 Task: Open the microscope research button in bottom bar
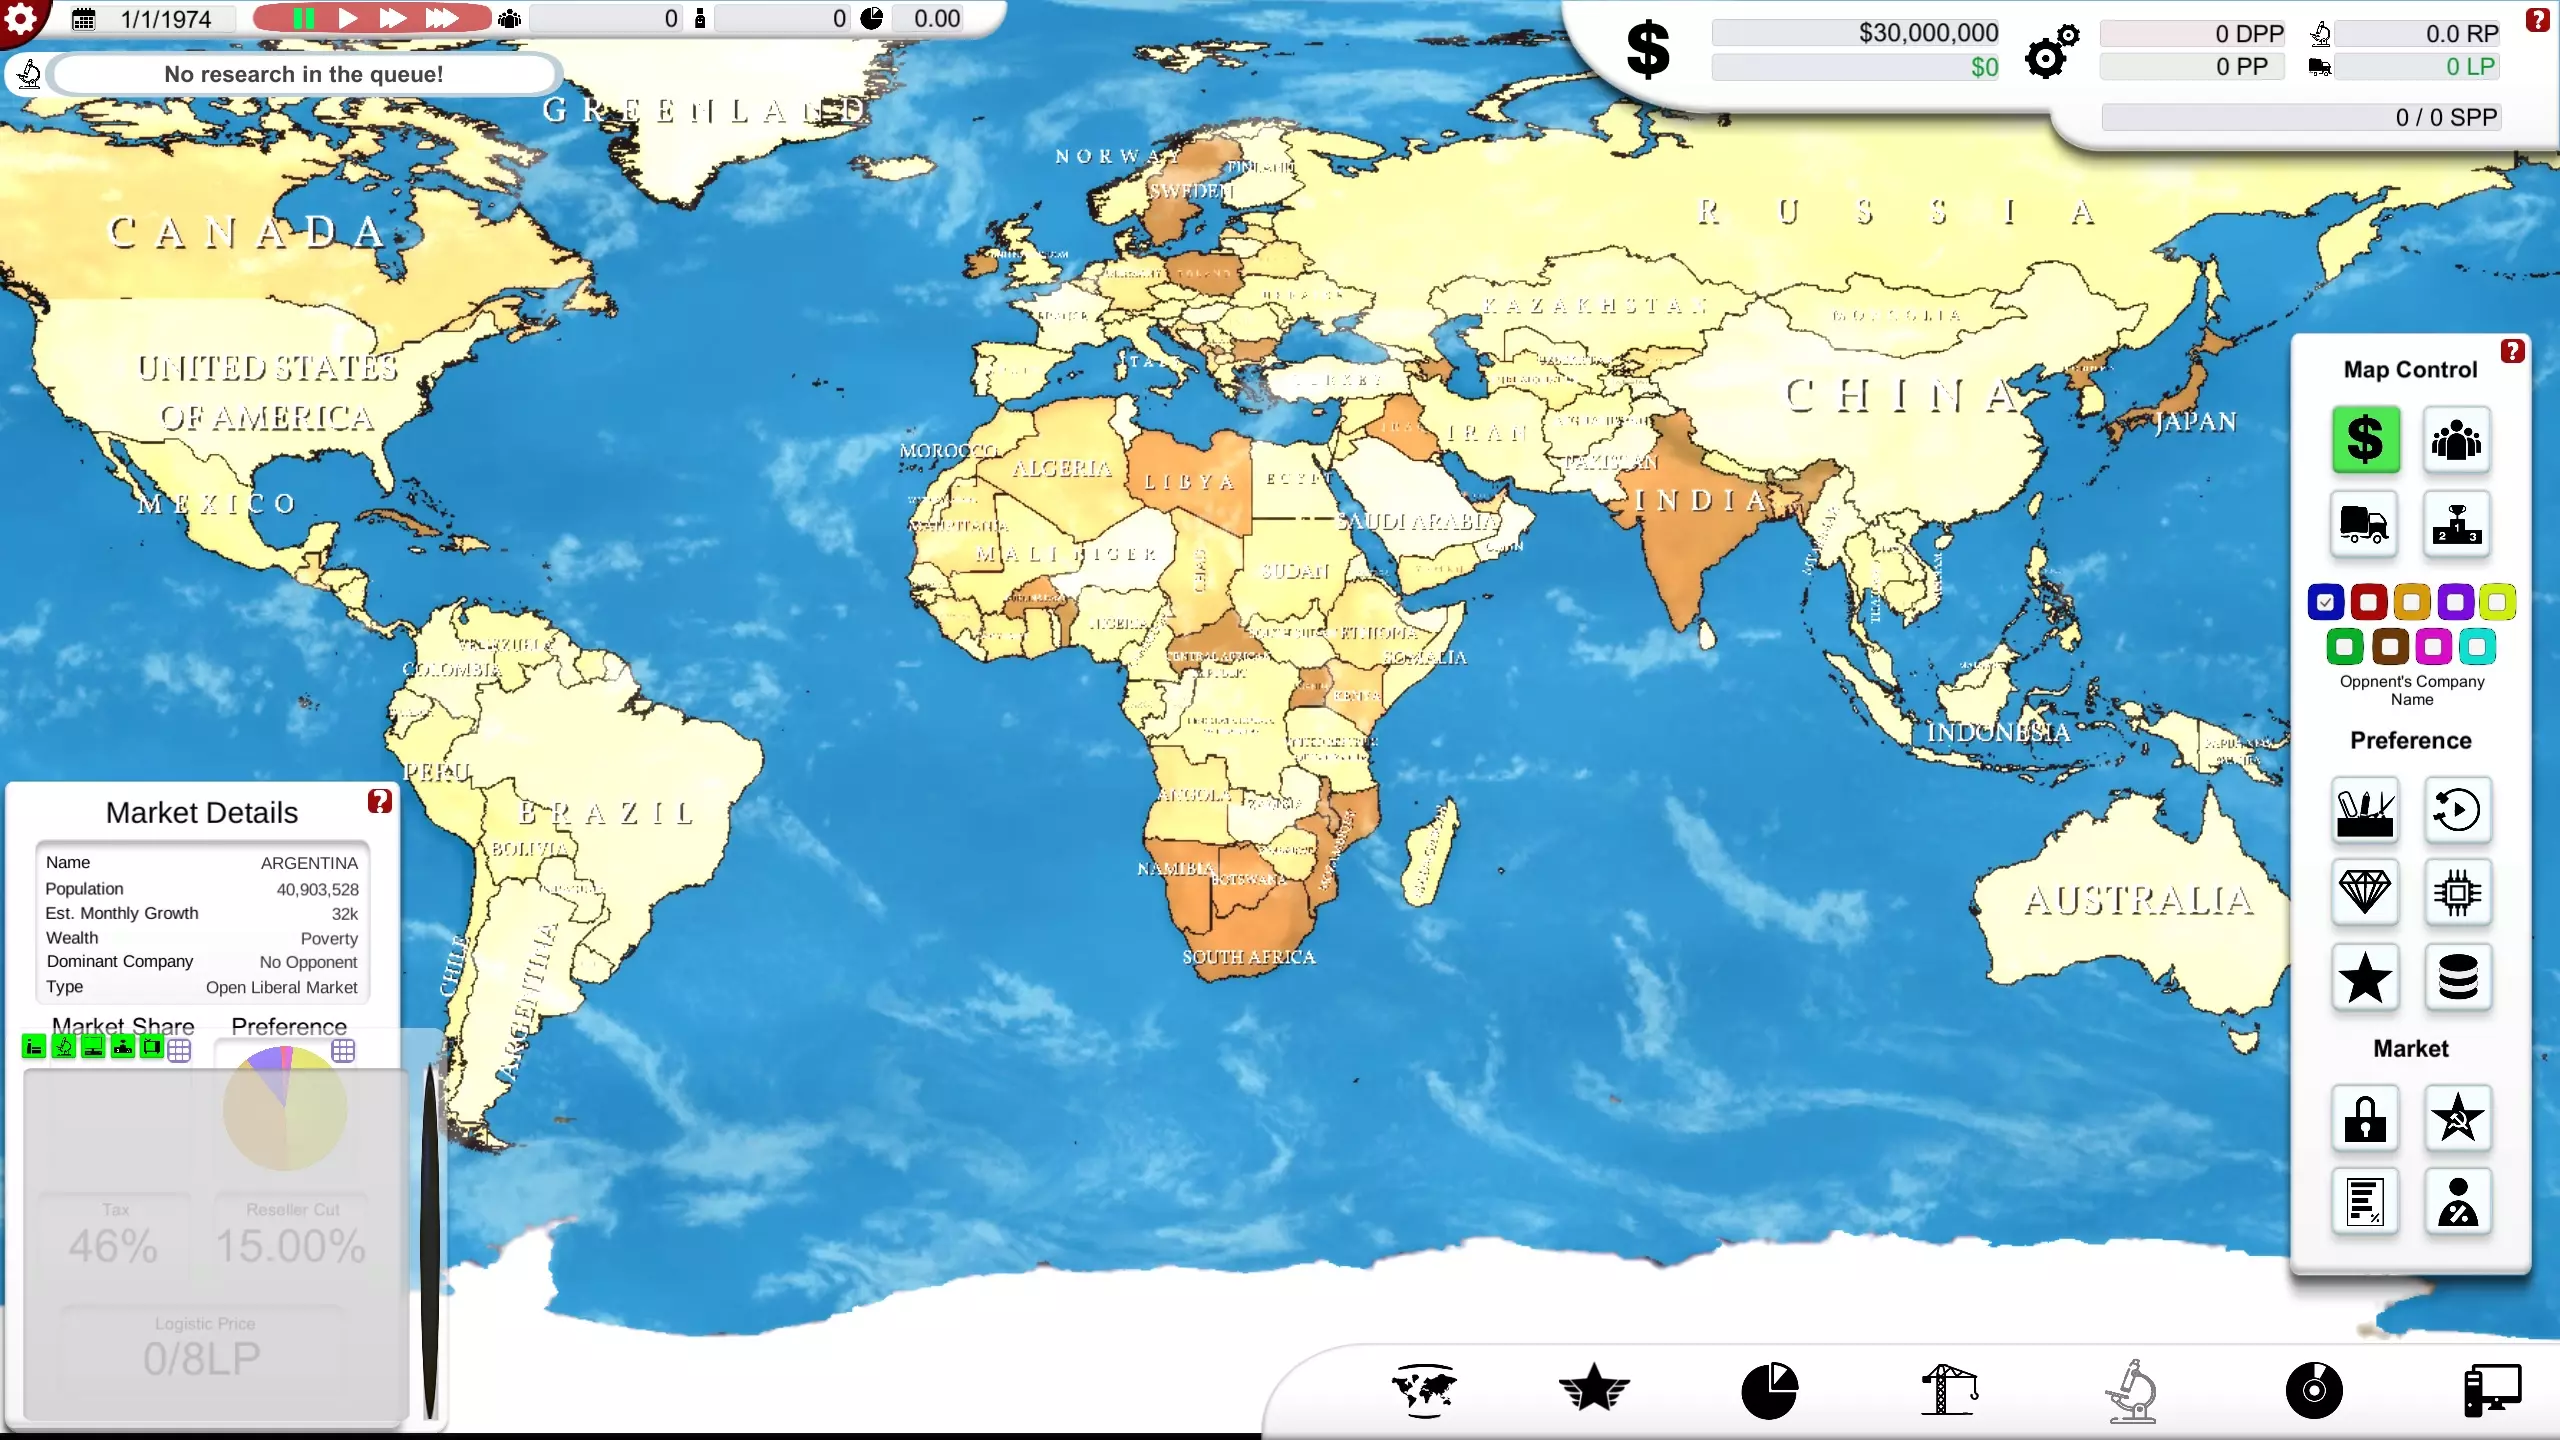point(2131,1390)
